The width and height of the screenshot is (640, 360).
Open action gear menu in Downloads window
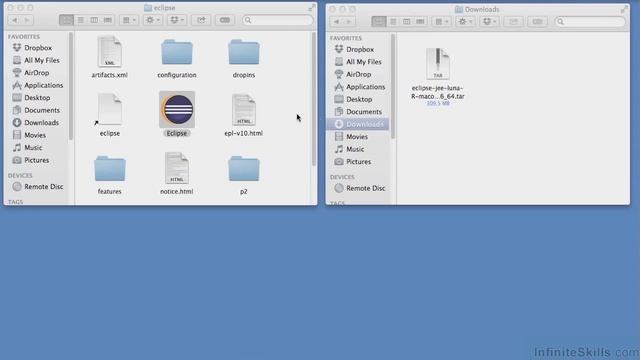tap(465, 22)
